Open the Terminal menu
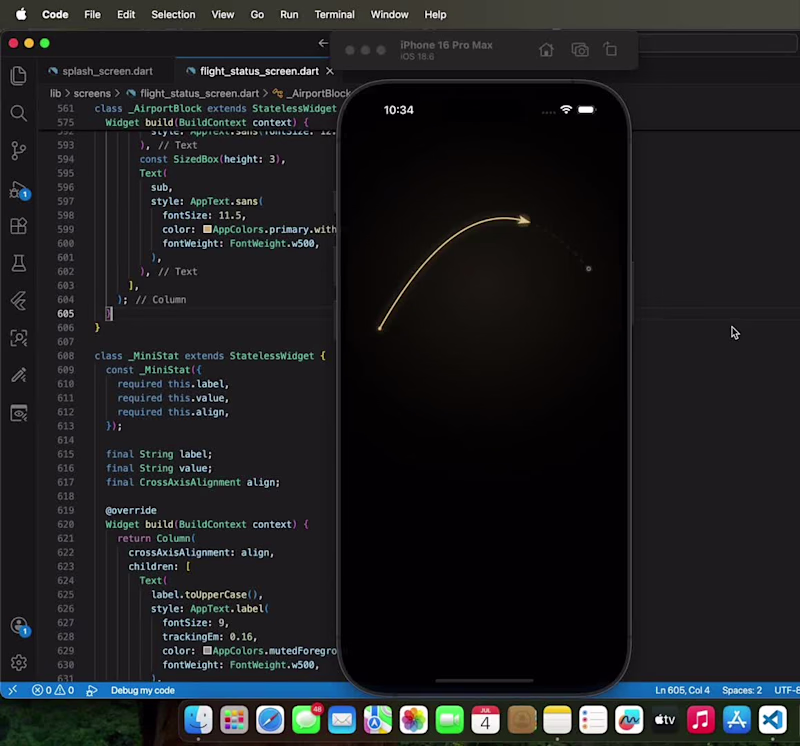Viewport: 800px width, 746px height. tap(334, 14)
